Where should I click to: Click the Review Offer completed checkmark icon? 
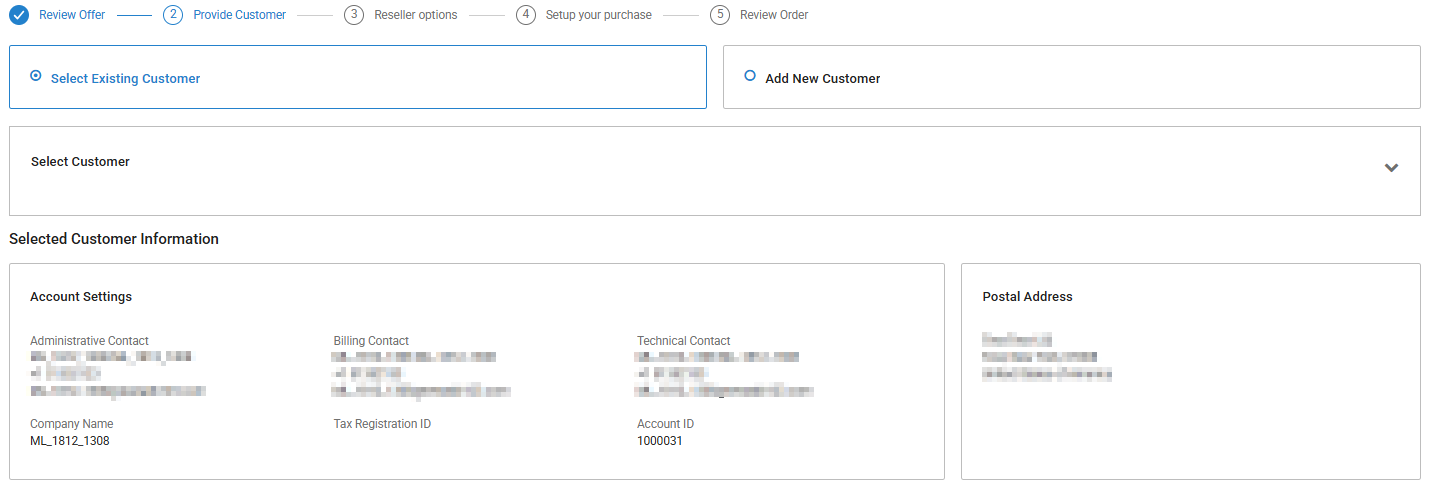(x=19, y=15)
